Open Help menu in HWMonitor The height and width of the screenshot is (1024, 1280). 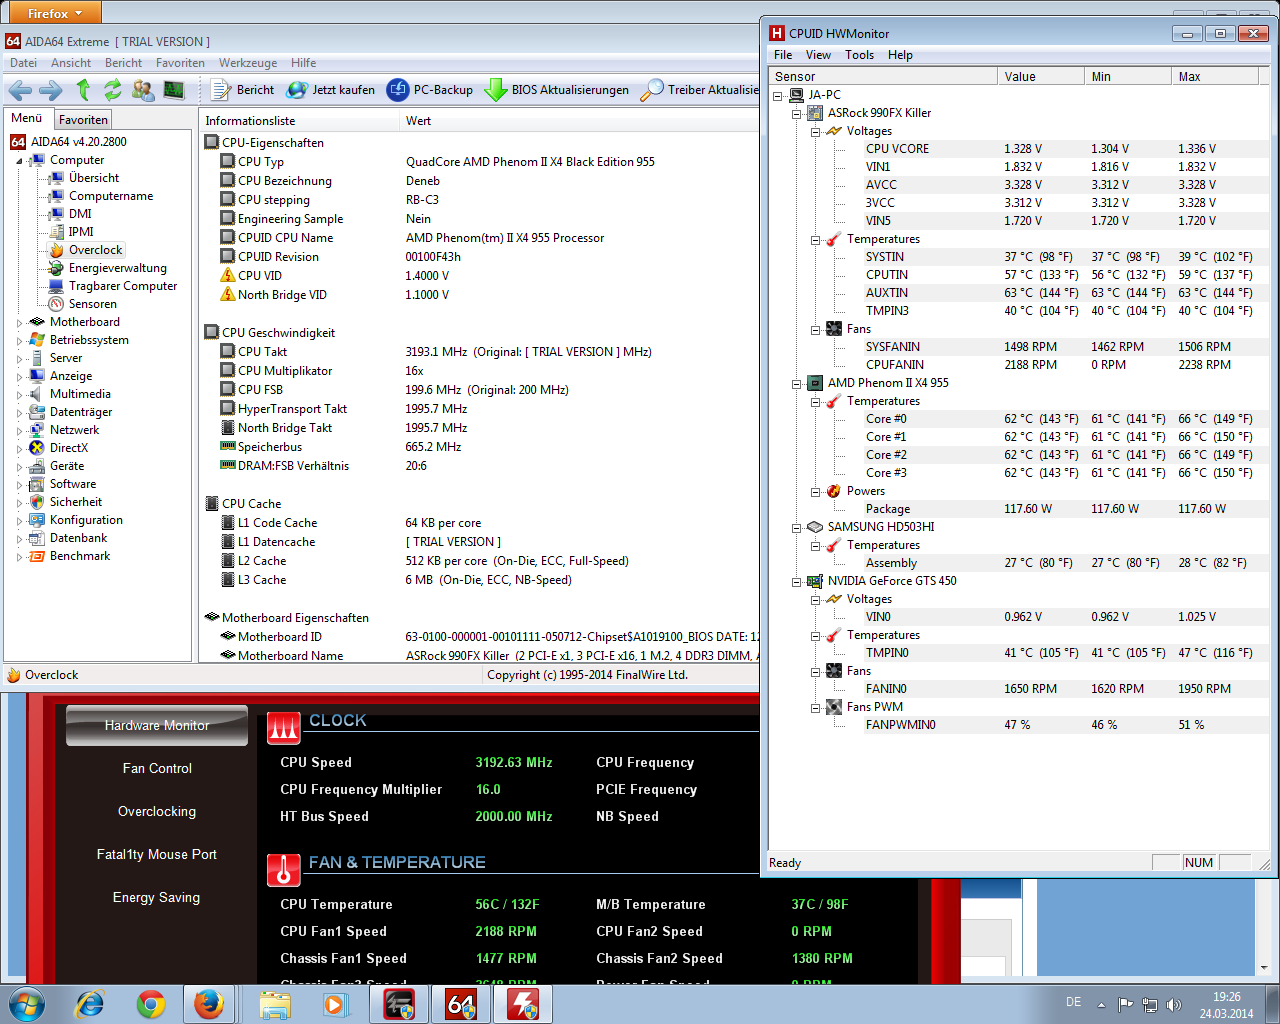click(900, 55)
